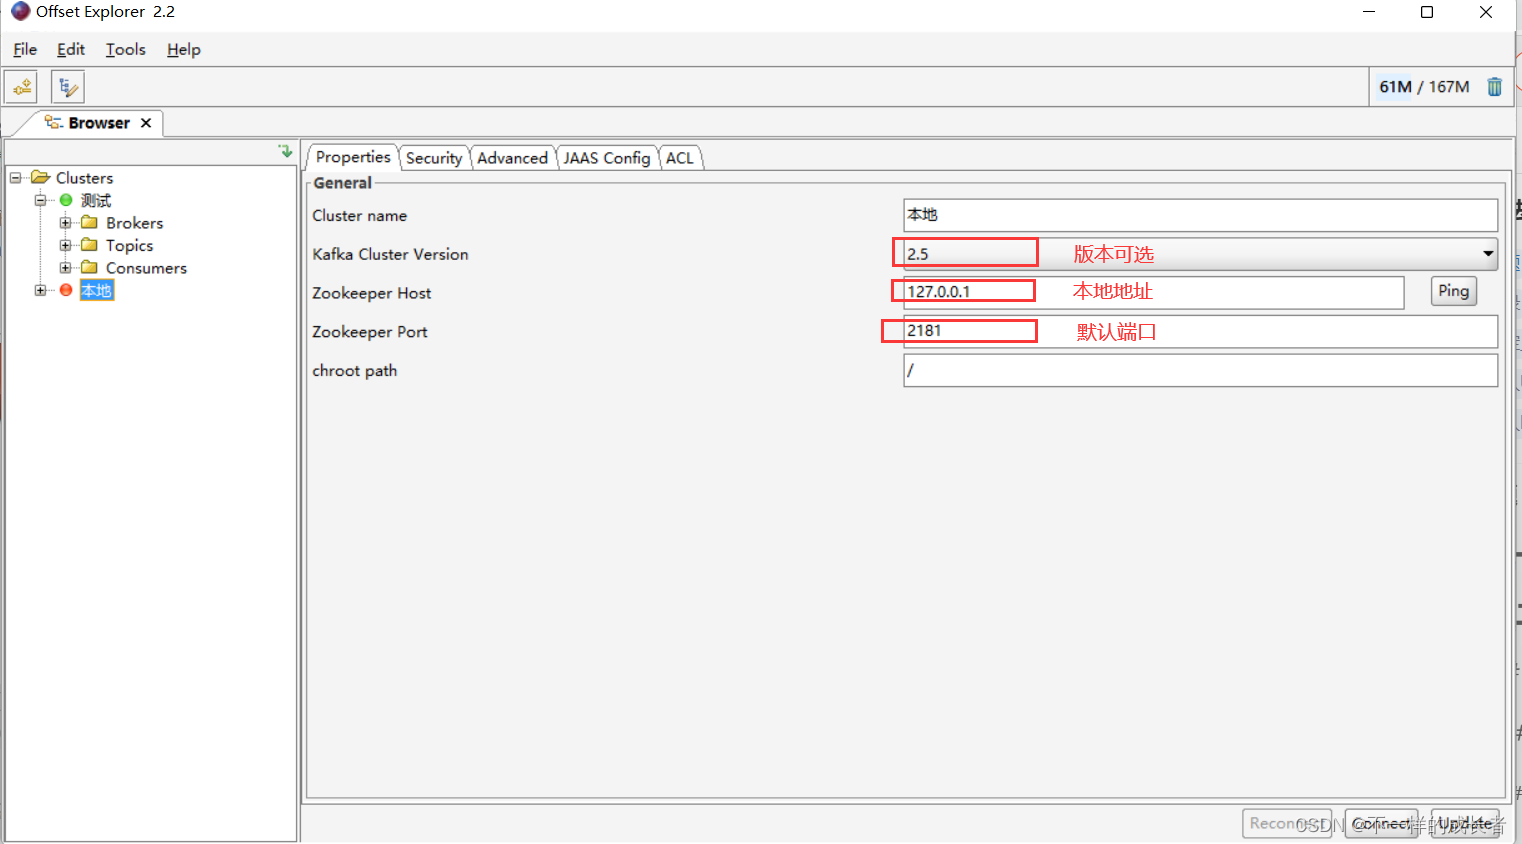Click the edit cluster connection toolbar icon
This screenshot has width=1522, height=844.
(x=66, y=86)
